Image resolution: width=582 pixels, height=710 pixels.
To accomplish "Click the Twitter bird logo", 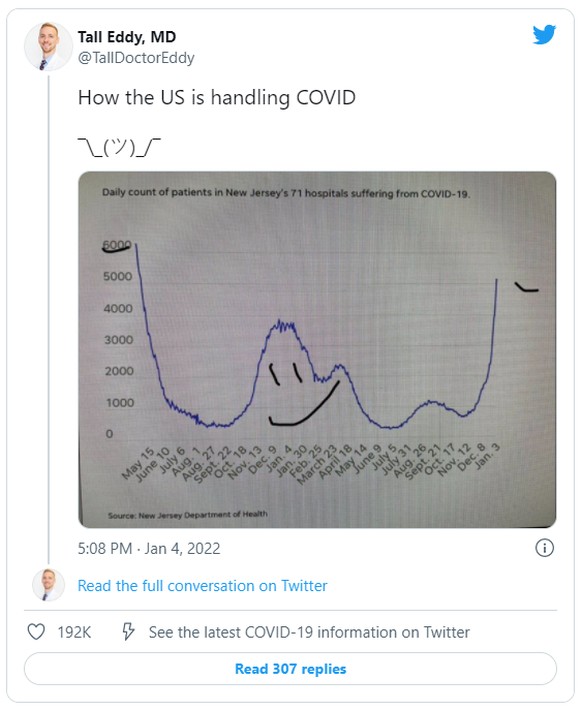I will point(544,35).
